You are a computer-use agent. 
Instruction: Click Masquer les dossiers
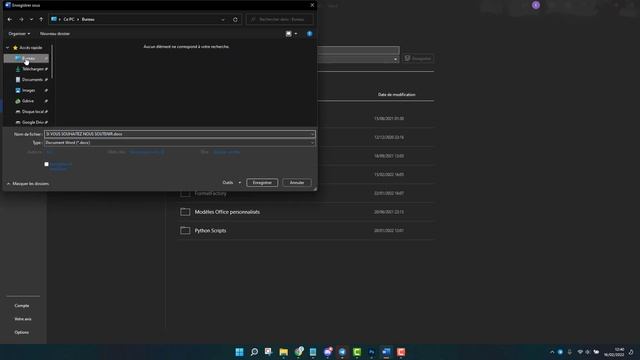[28, 184]
